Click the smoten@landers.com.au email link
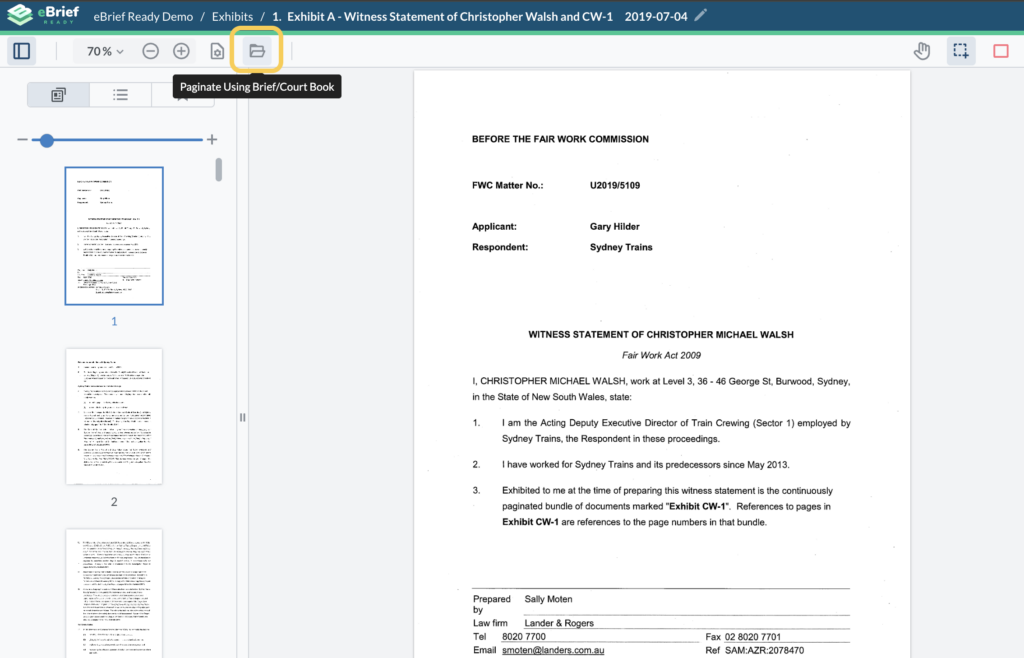 (553, 650)
